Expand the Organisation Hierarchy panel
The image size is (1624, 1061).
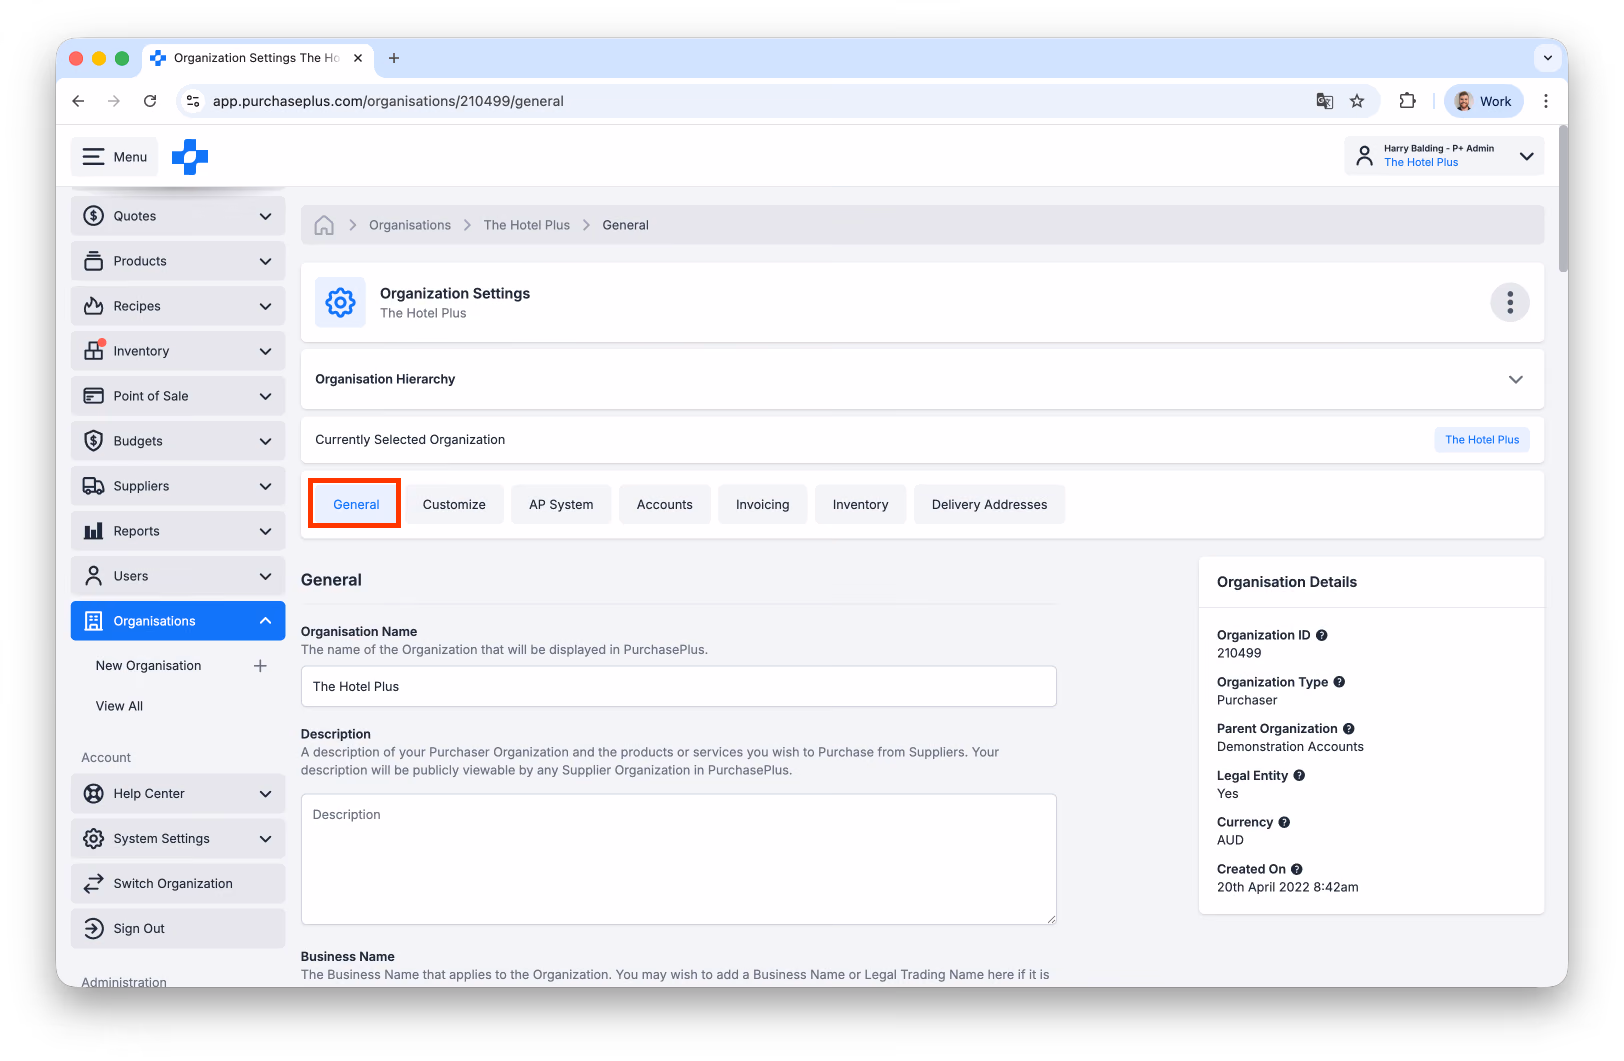pyautogui.click(x=1516, y=379)
